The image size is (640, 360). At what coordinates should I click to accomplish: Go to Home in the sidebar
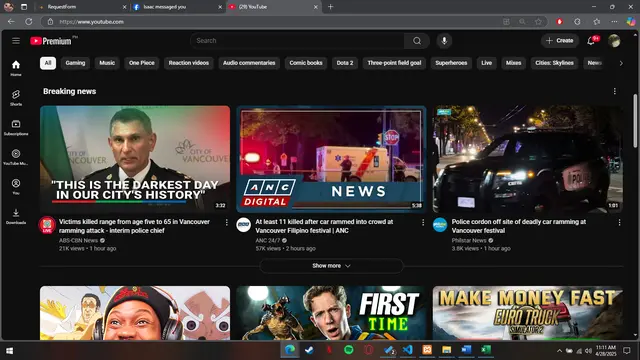coord(16,68)
